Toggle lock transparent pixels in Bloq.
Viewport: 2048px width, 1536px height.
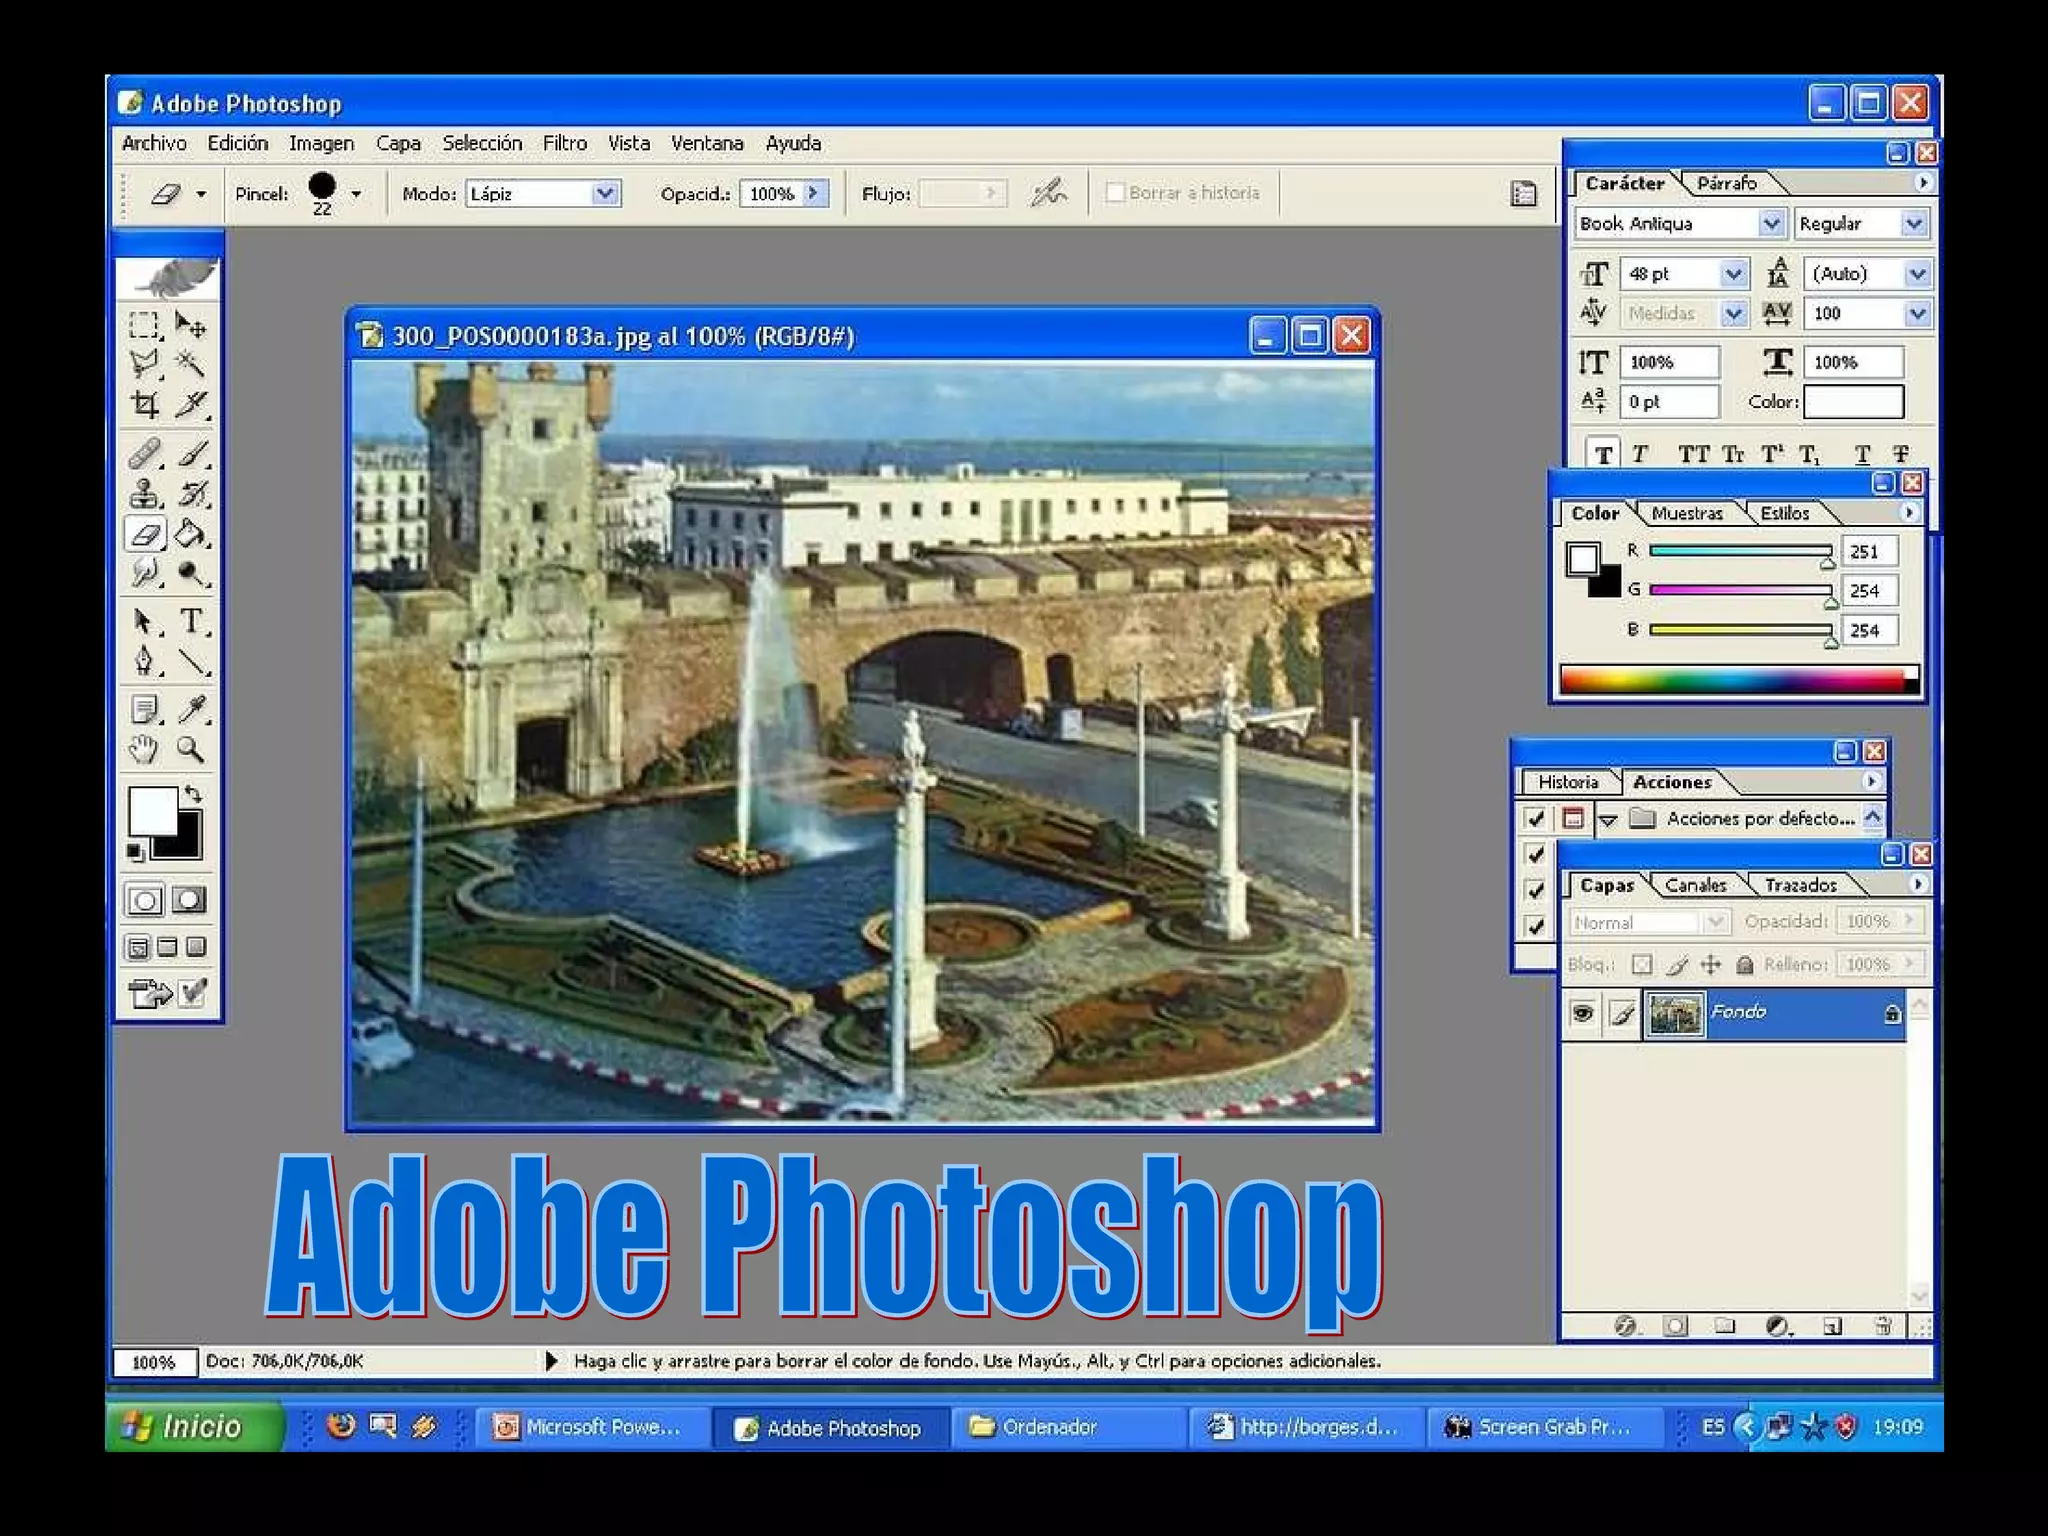coord(1642,964)
